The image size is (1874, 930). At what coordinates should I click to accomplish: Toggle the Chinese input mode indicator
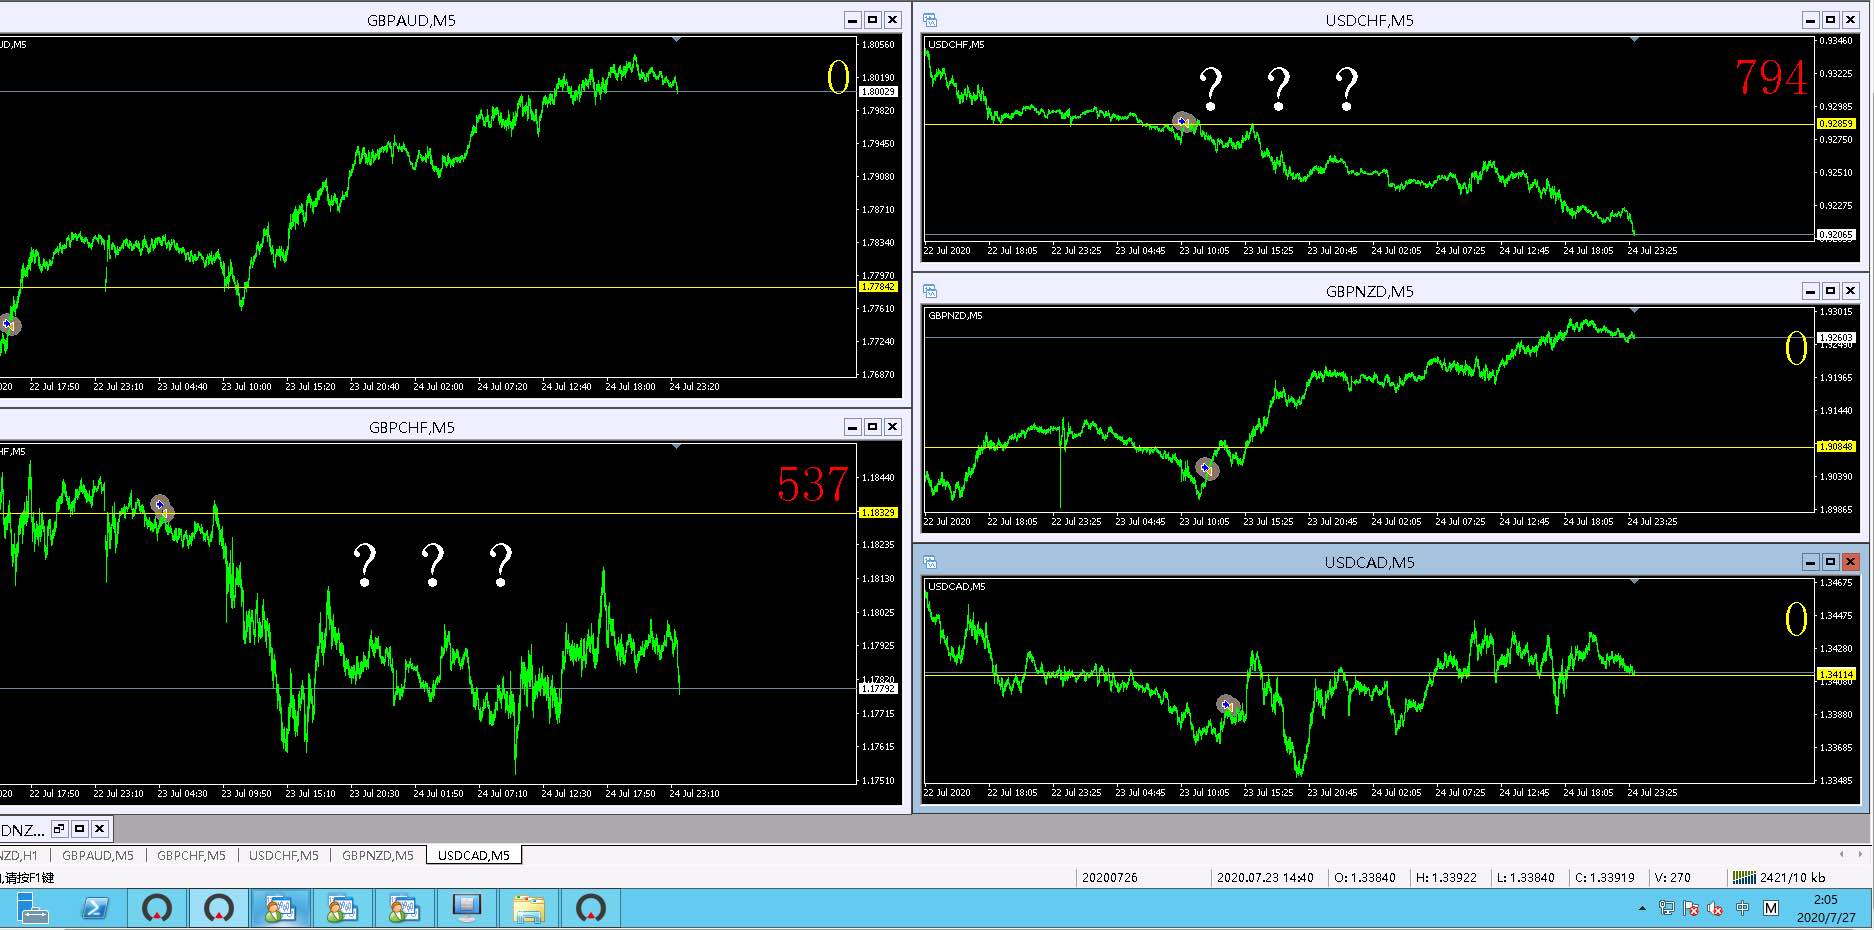[1743, 908]
